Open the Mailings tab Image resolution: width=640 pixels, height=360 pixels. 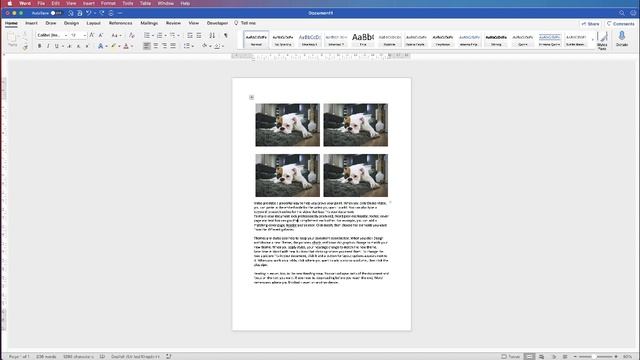click(149, 23)
